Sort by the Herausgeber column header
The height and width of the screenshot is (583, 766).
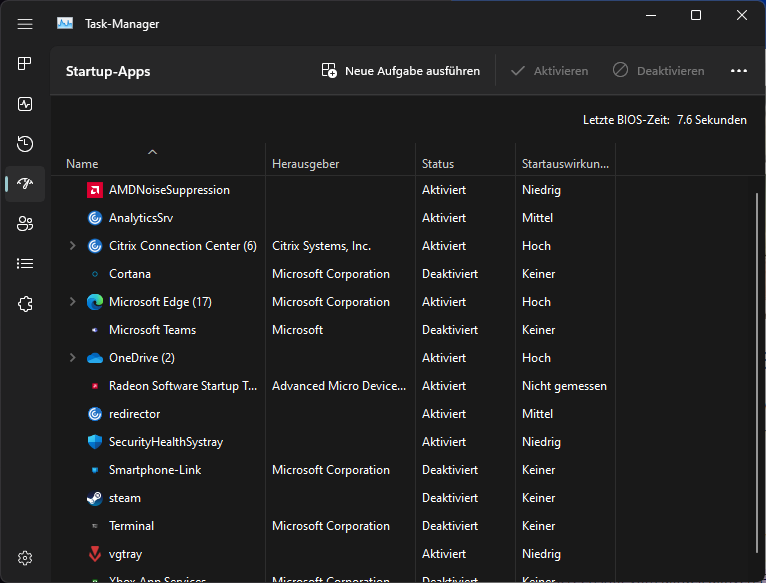(305, 164)
